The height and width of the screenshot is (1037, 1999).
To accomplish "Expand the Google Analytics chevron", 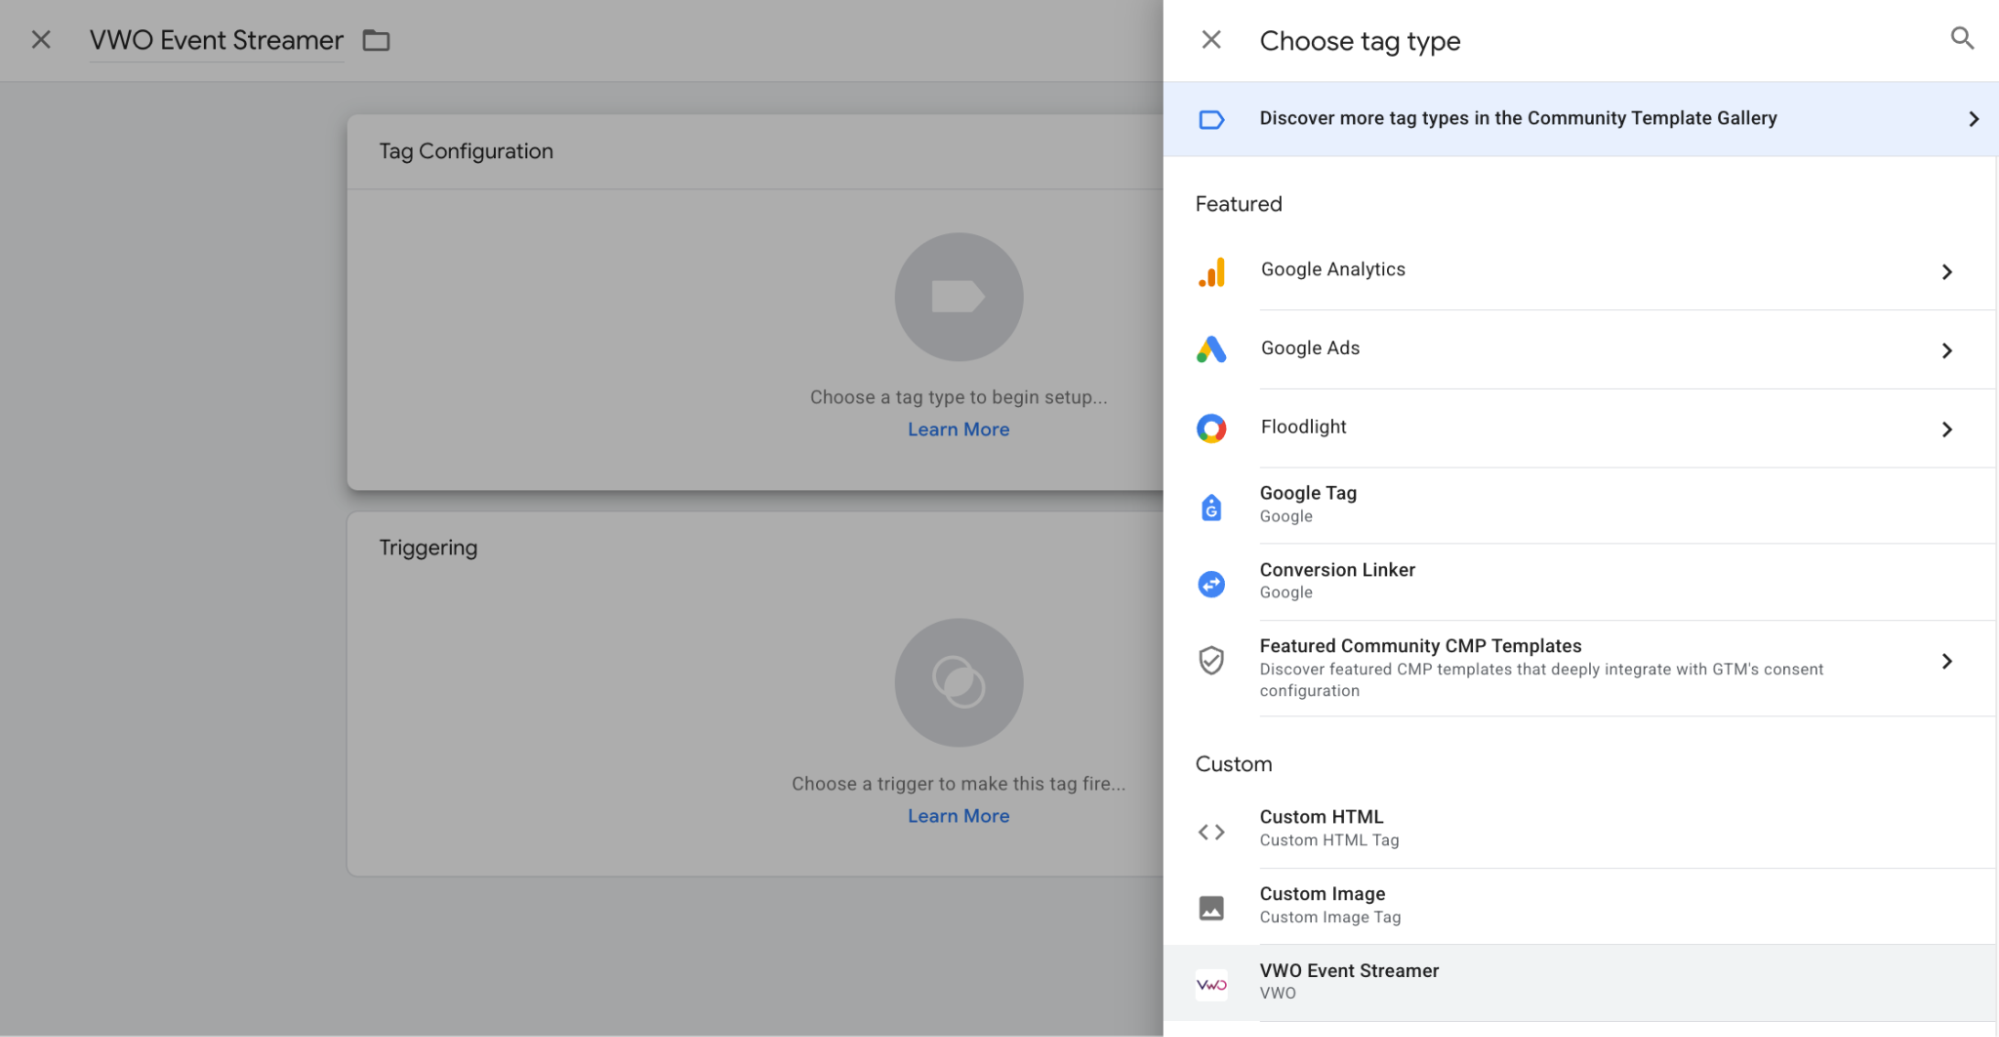I will coord(1946,272).
